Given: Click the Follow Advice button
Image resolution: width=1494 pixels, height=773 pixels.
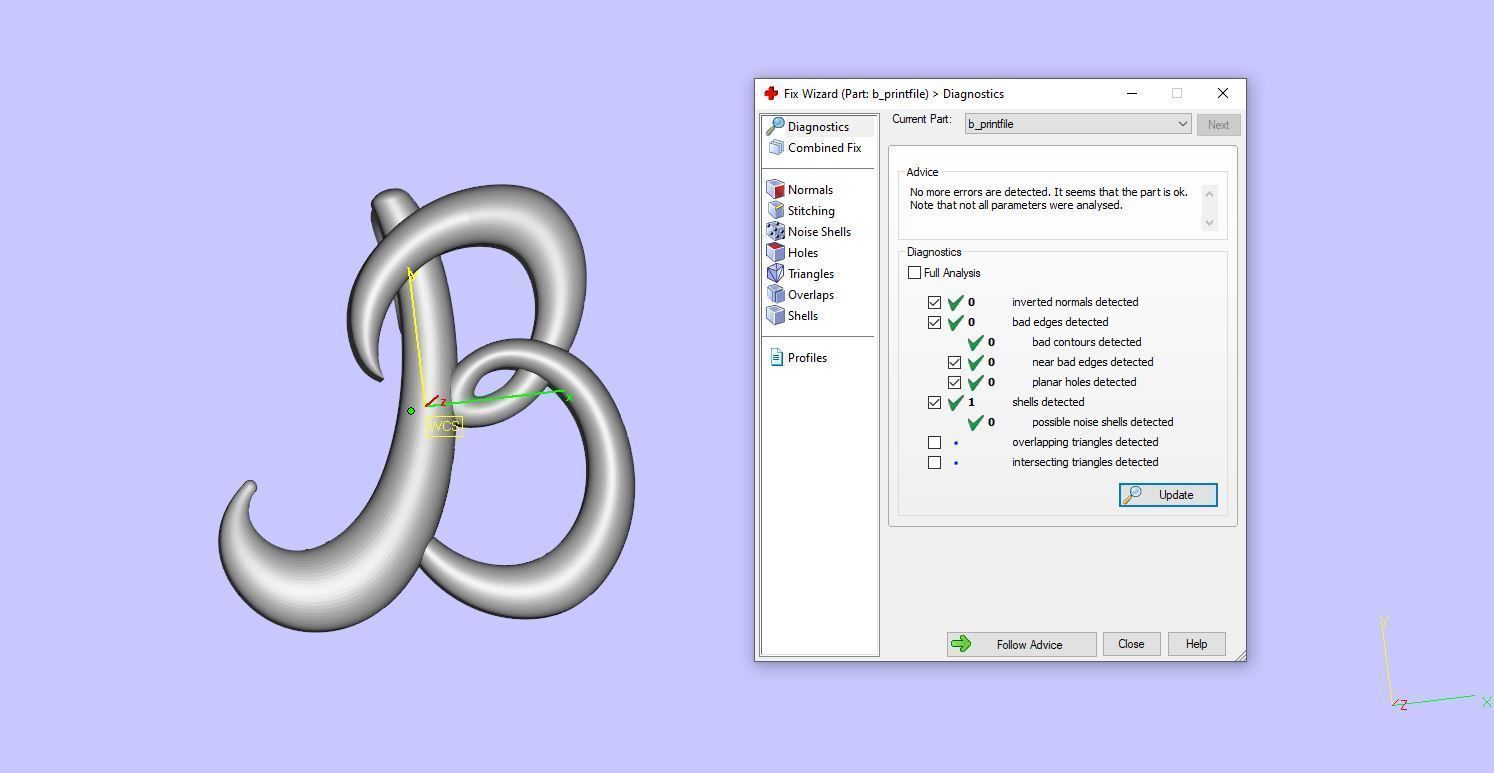Looking at the screenshot, I should [x=1022, y=644].
